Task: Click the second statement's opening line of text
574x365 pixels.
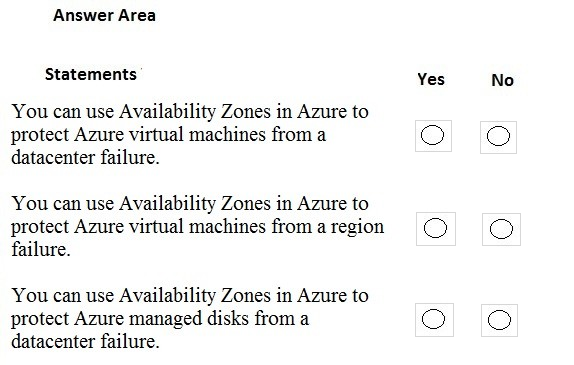Action: [x=190, y=203]
